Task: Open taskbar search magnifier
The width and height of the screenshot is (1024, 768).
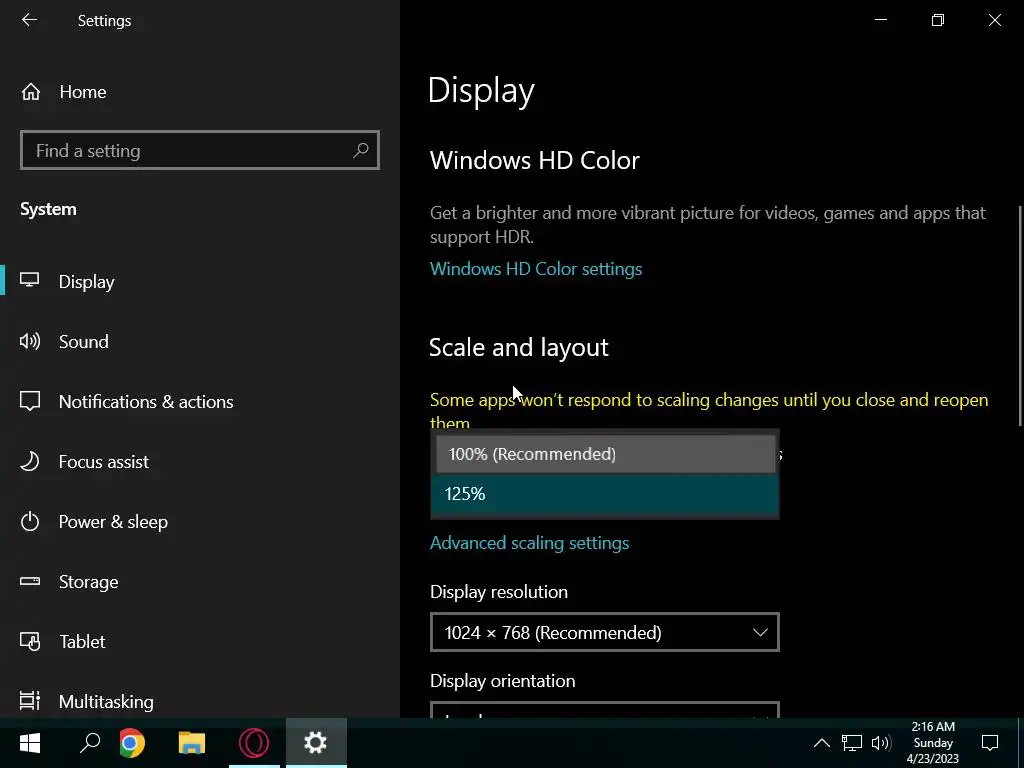Action: coord(89,743)
